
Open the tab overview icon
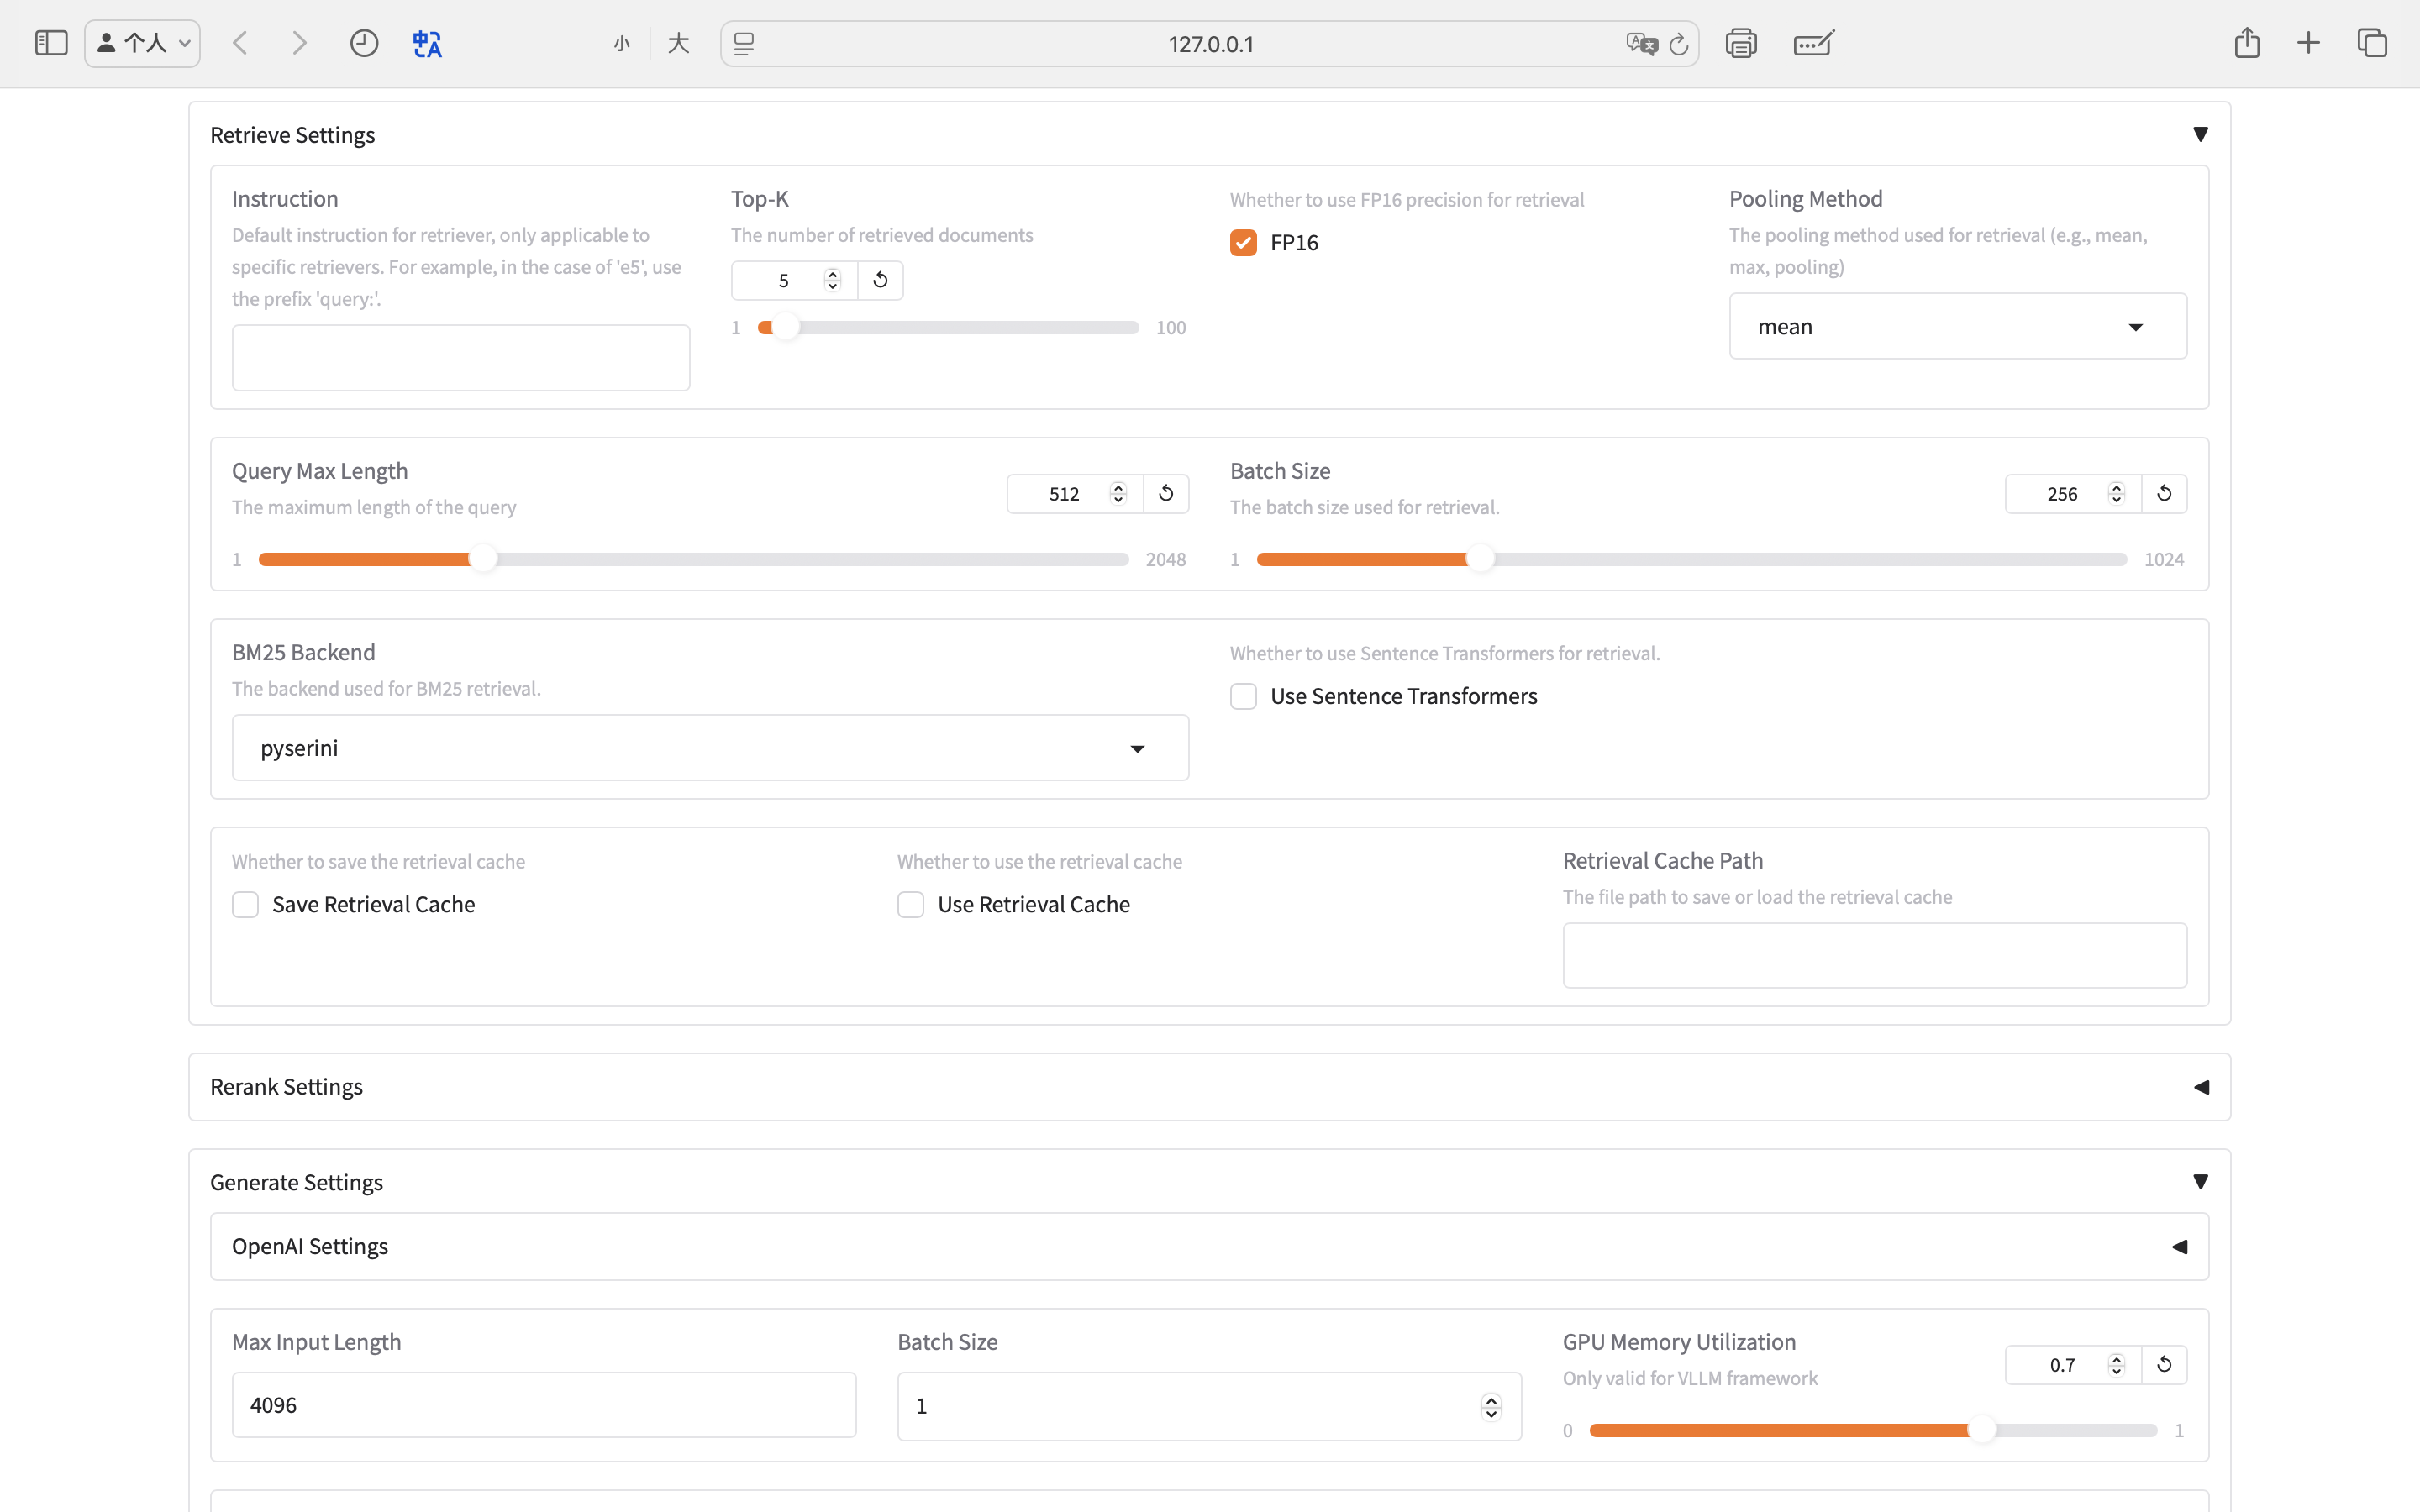tap(2372, 43)
